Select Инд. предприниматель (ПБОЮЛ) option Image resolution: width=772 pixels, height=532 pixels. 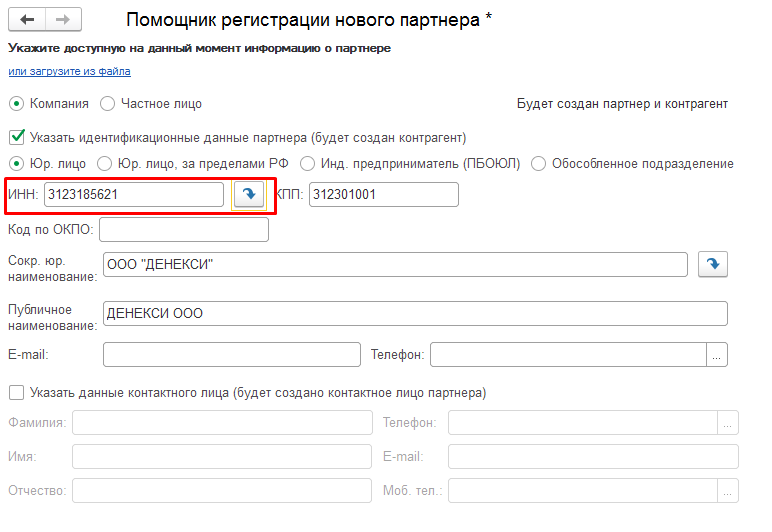pyautogui.click(x=308, y=163)
